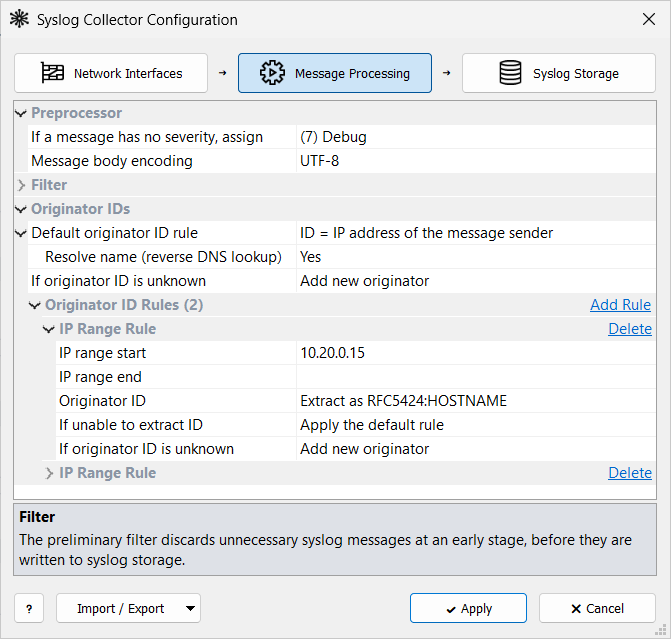Toggle Resolve name 'Yes' value
Image resolution: width=671 pixels, height=639 pixels.
coord(476,257)
